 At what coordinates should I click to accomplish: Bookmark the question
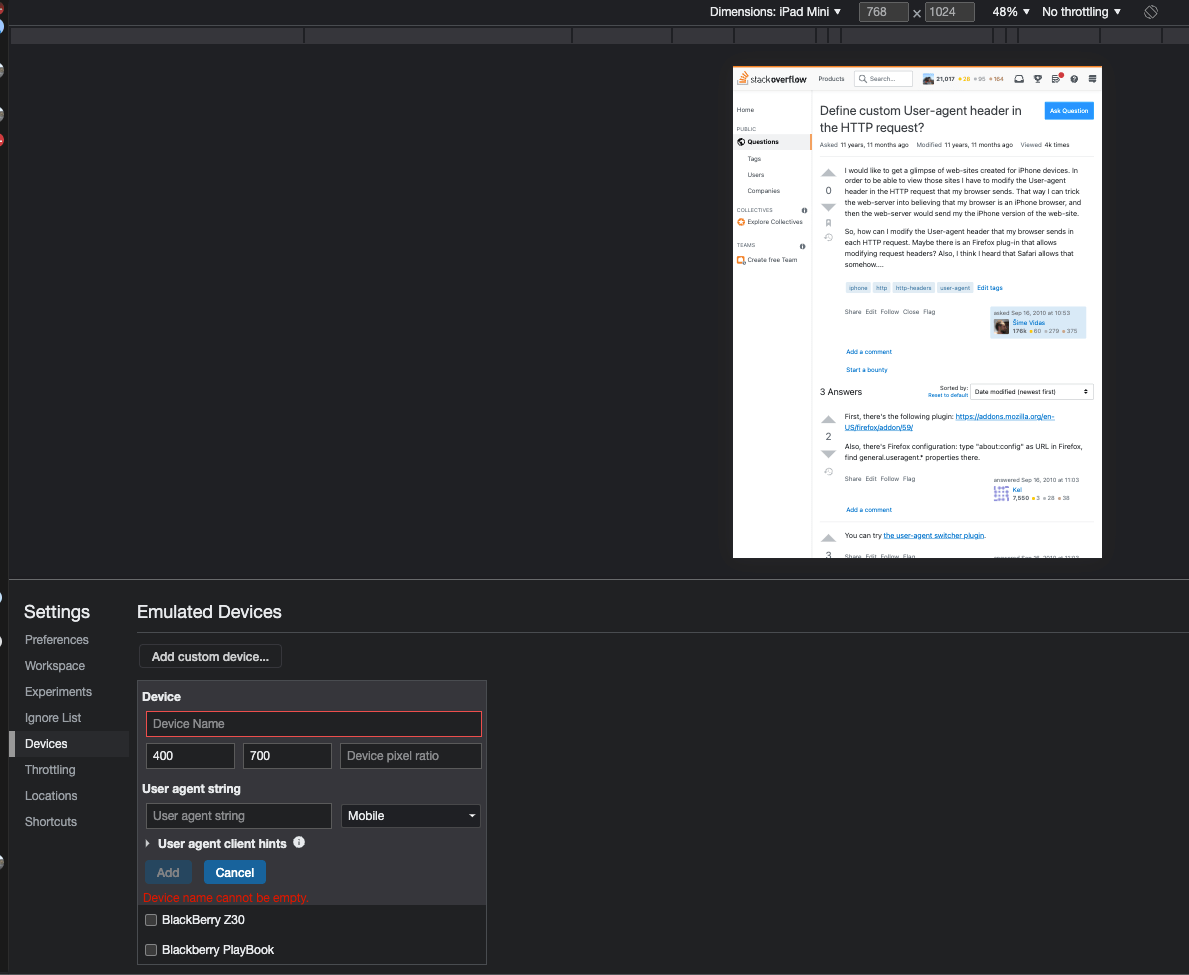828,223
